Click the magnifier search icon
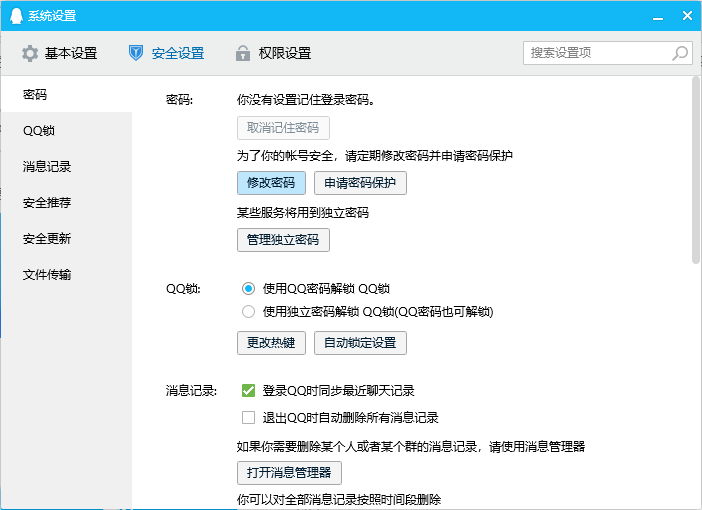 [x=680, y=53]
